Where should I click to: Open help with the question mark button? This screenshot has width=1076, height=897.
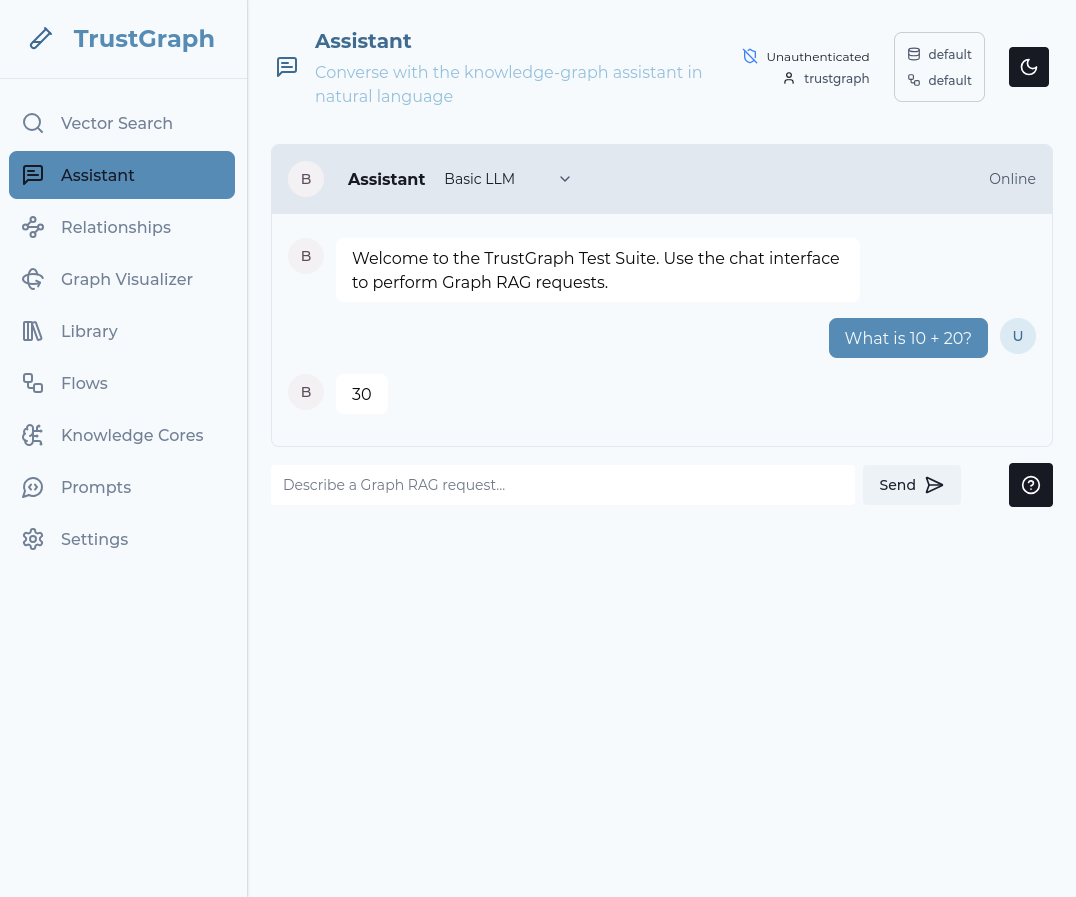click(x=1030, y=485)
